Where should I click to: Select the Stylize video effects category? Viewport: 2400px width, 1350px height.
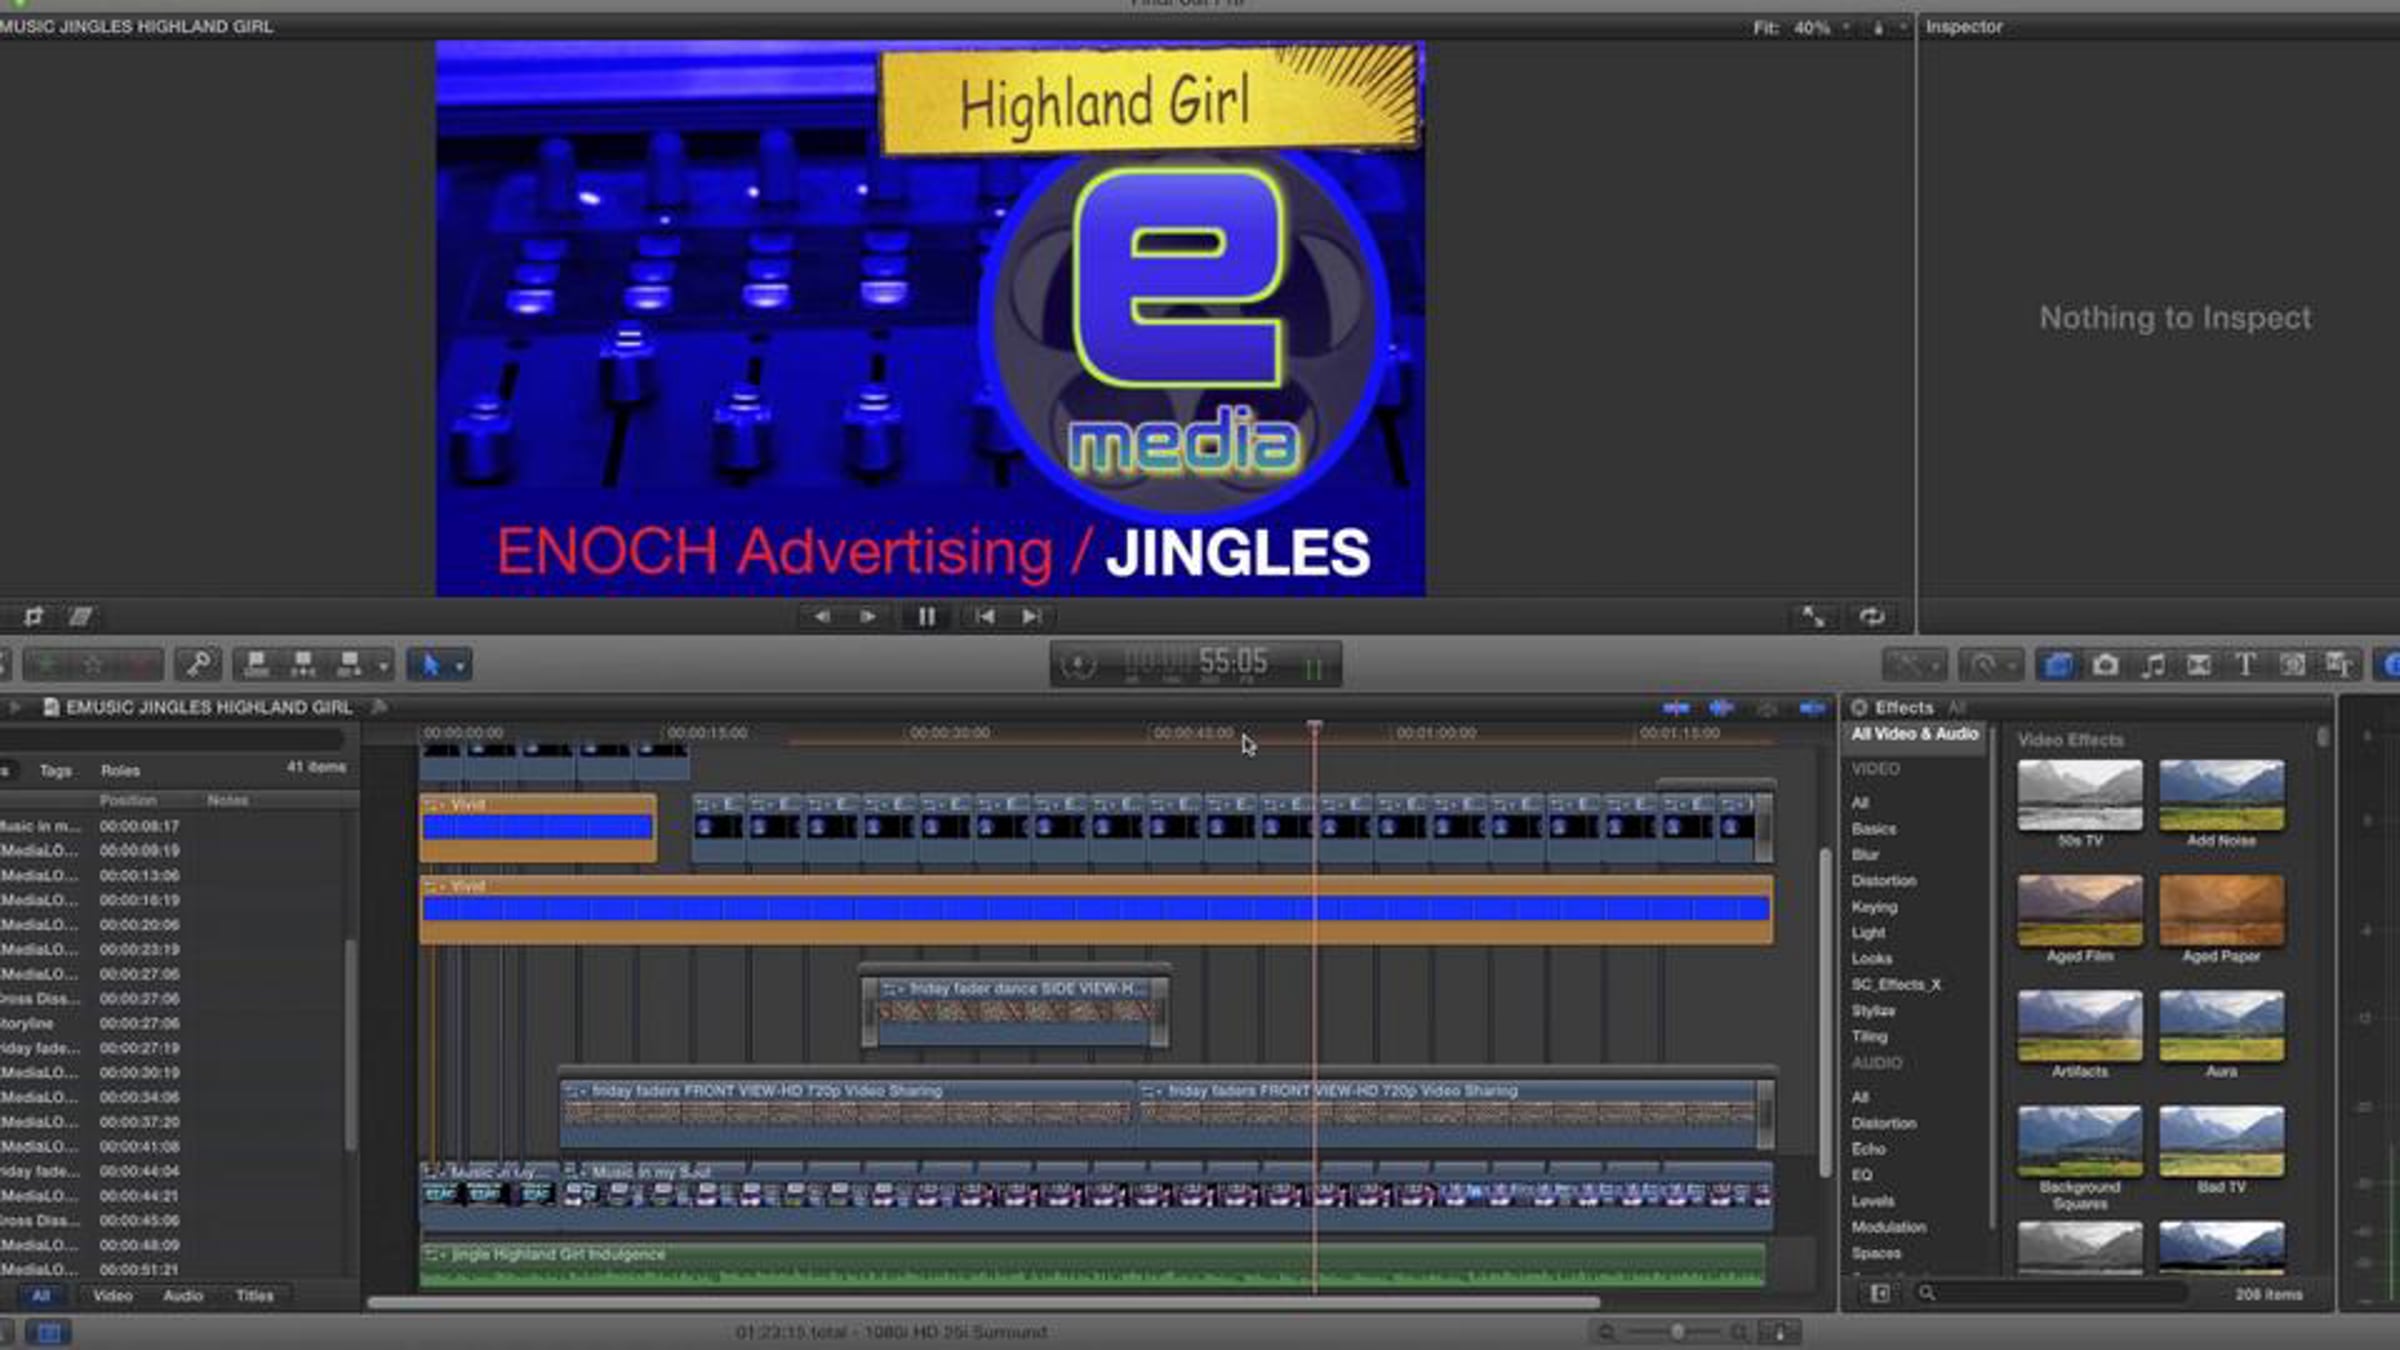pyautogui.click(x=1873, y=1010)
